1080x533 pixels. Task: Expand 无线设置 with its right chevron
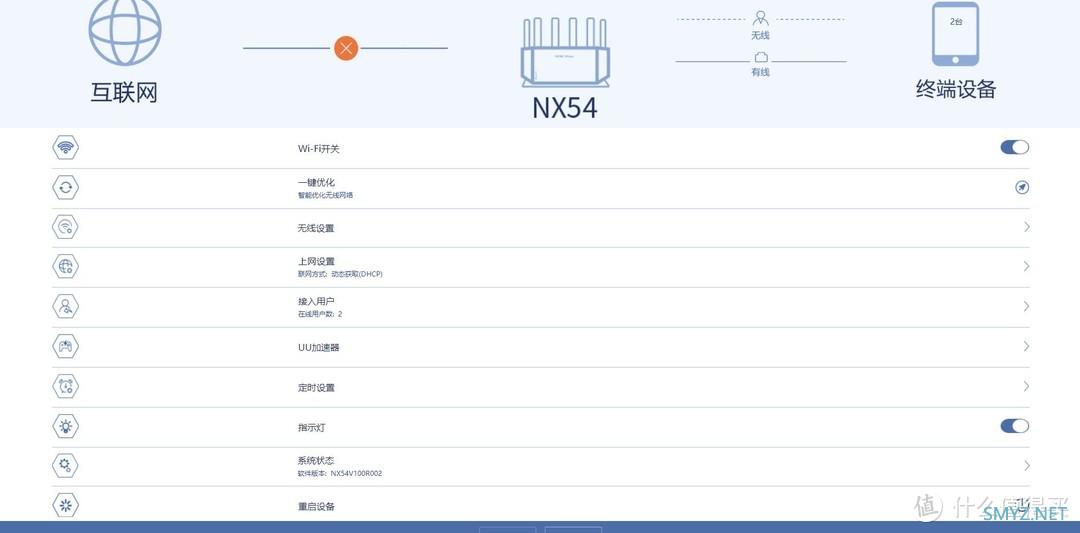[1026, 227]
